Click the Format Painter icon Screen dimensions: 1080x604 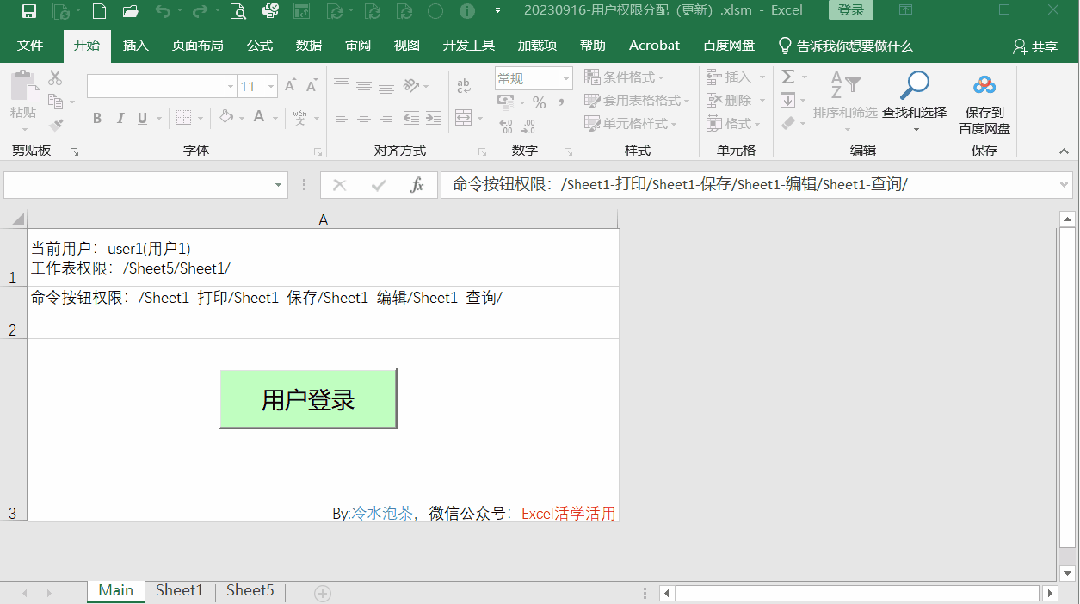(x=57, y=123)
